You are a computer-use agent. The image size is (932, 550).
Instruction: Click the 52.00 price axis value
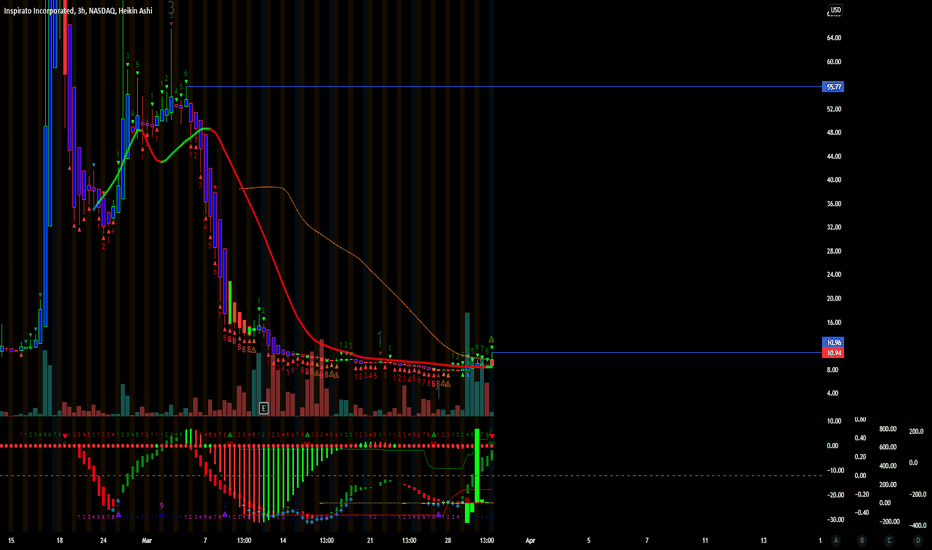pyautogui.click(x=834, y=109)
